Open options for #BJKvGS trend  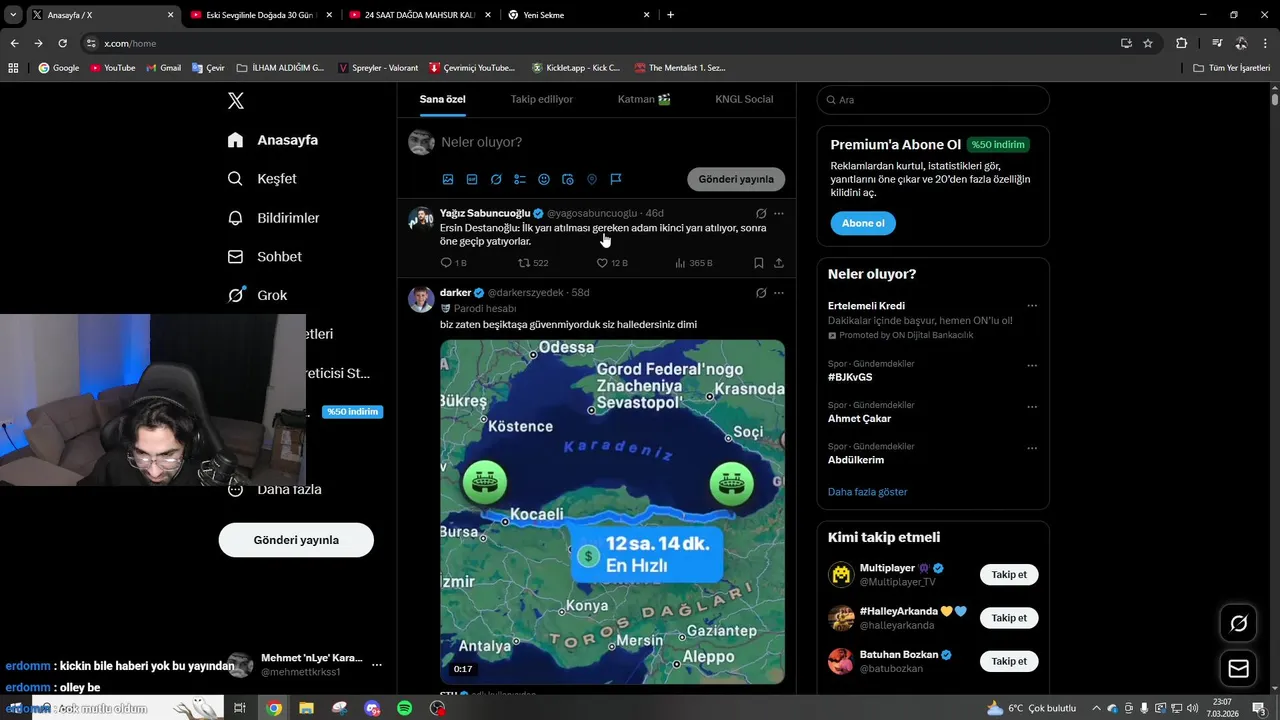point(1032,366)
